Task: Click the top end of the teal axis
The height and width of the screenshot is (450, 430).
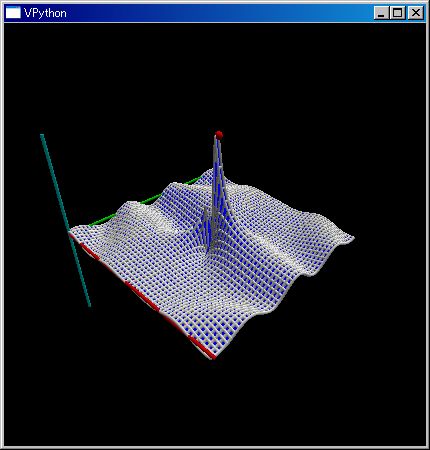Action: 42,135
